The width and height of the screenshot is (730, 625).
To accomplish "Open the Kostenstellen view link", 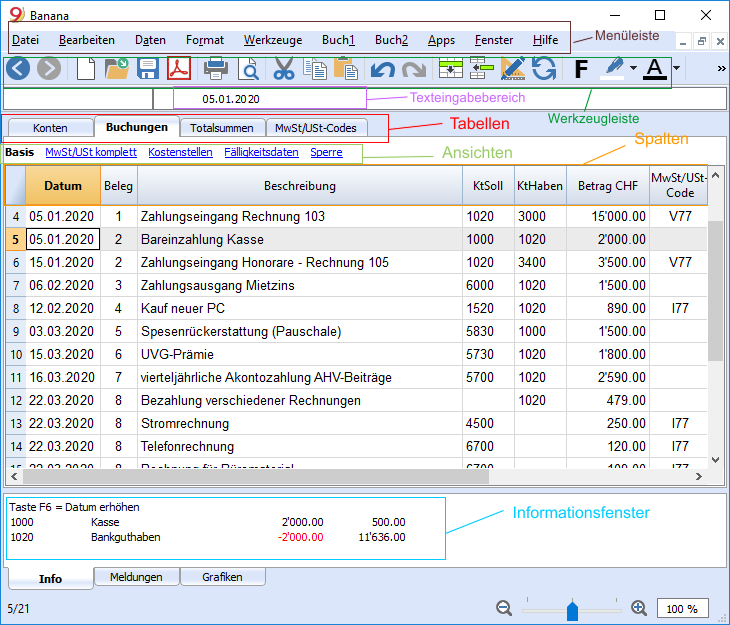I will pyautogui.click(x=180, y=152).
